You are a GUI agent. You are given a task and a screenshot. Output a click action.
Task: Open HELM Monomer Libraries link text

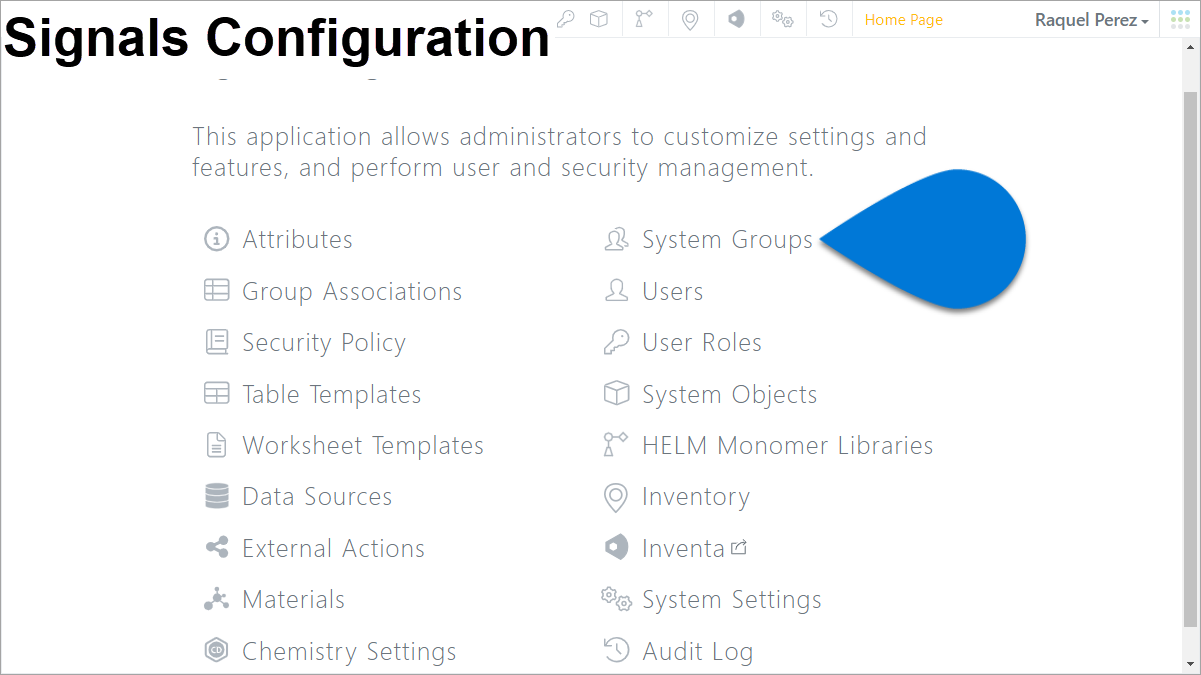click(x=788, y=446)
